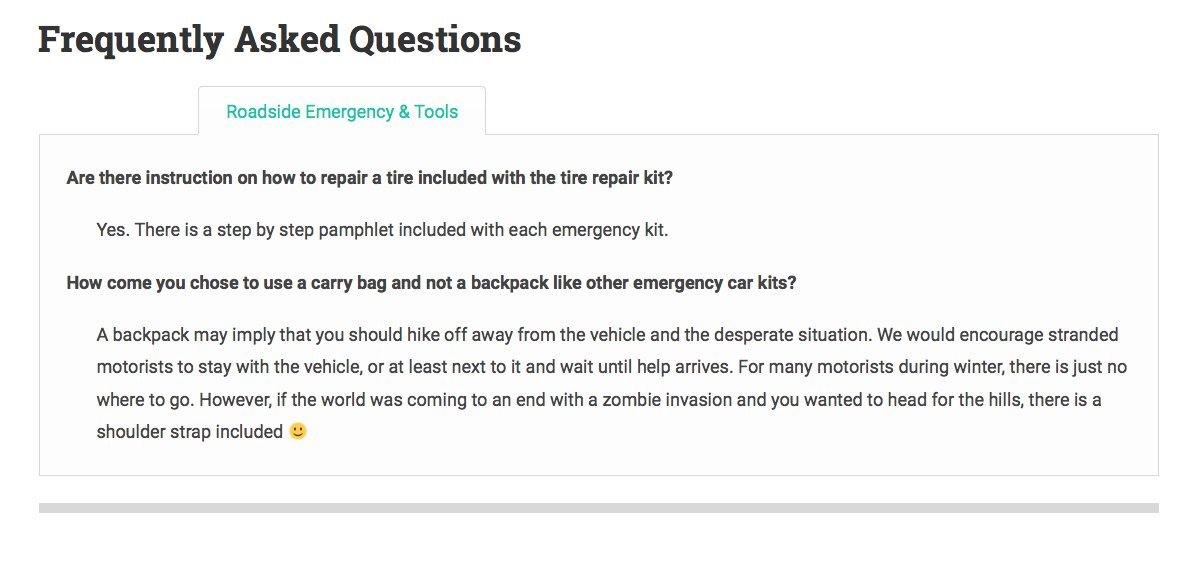Click the smiley face emoji
Image resolution: width=1199 pixels, height=569 pixels.
click(298, 432)
